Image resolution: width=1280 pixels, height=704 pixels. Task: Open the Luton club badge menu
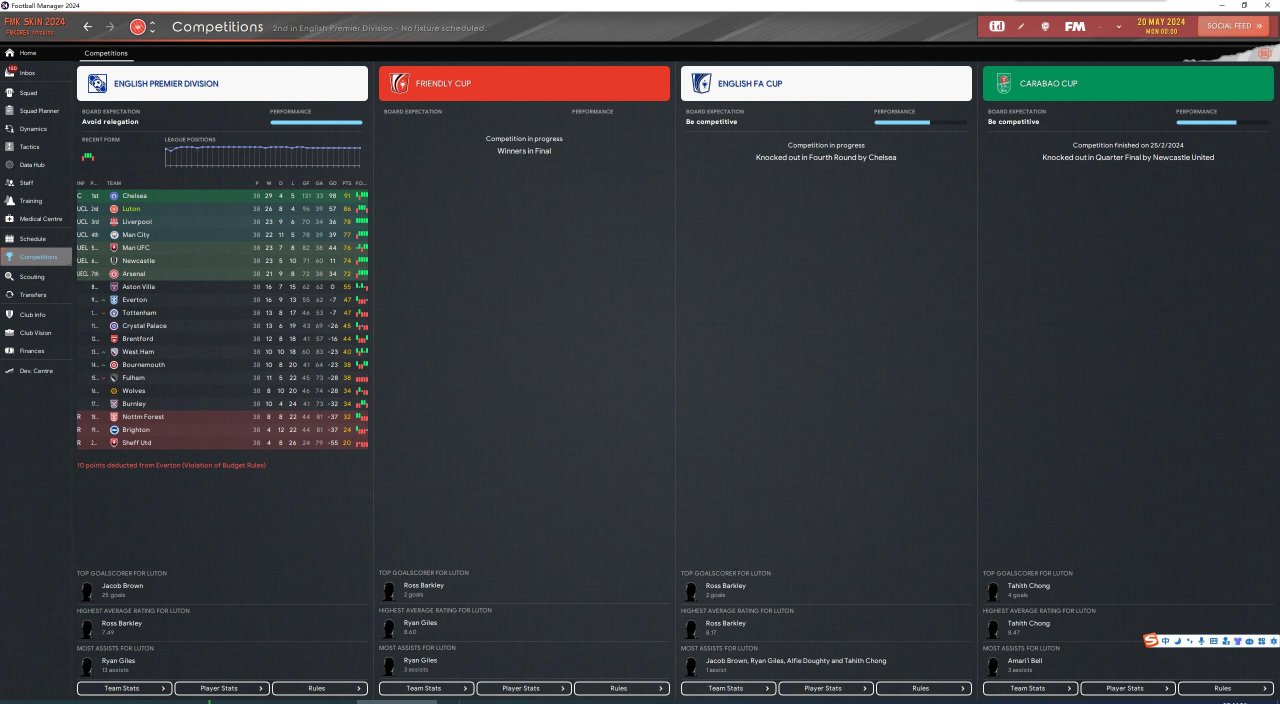pos(138,27)
